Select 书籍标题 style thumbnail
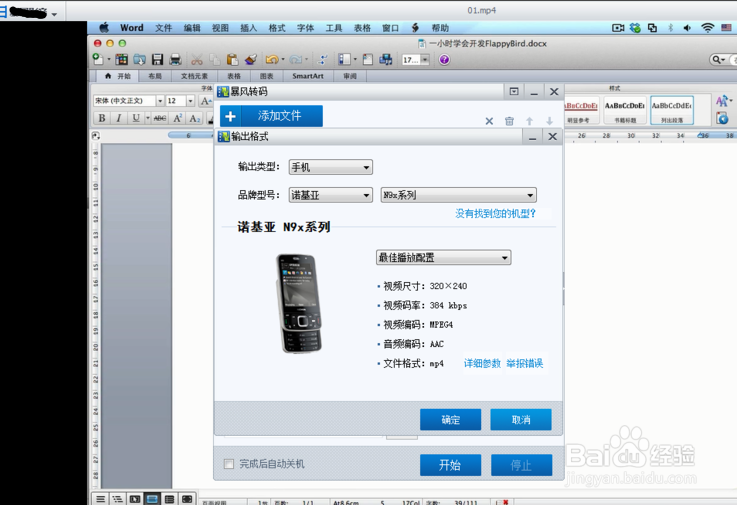The width and height of the screenshot is (737, 505). (x=624, y=110)
